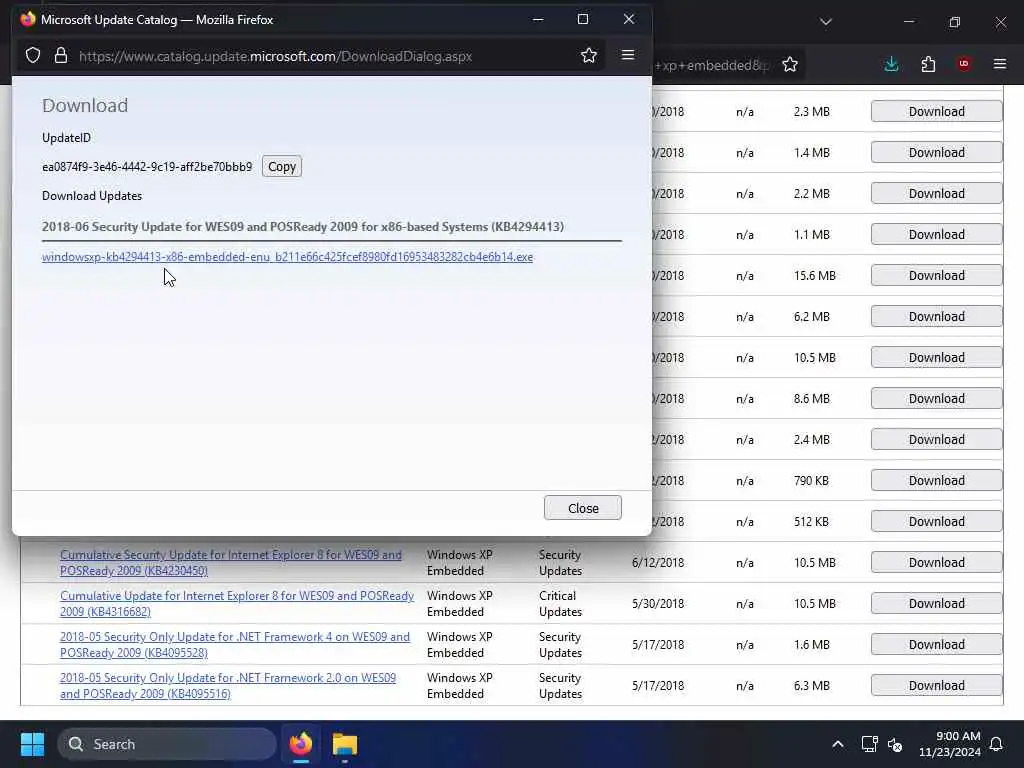
Task: Click the taskbar Search box
Action: click(167, 744)
